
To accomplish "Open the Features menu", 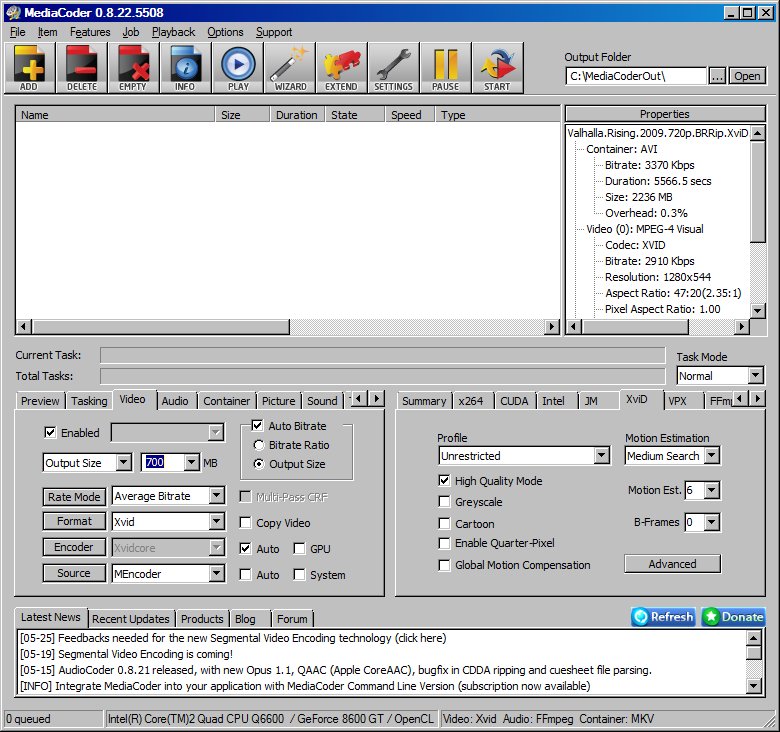I will [90, 32].
